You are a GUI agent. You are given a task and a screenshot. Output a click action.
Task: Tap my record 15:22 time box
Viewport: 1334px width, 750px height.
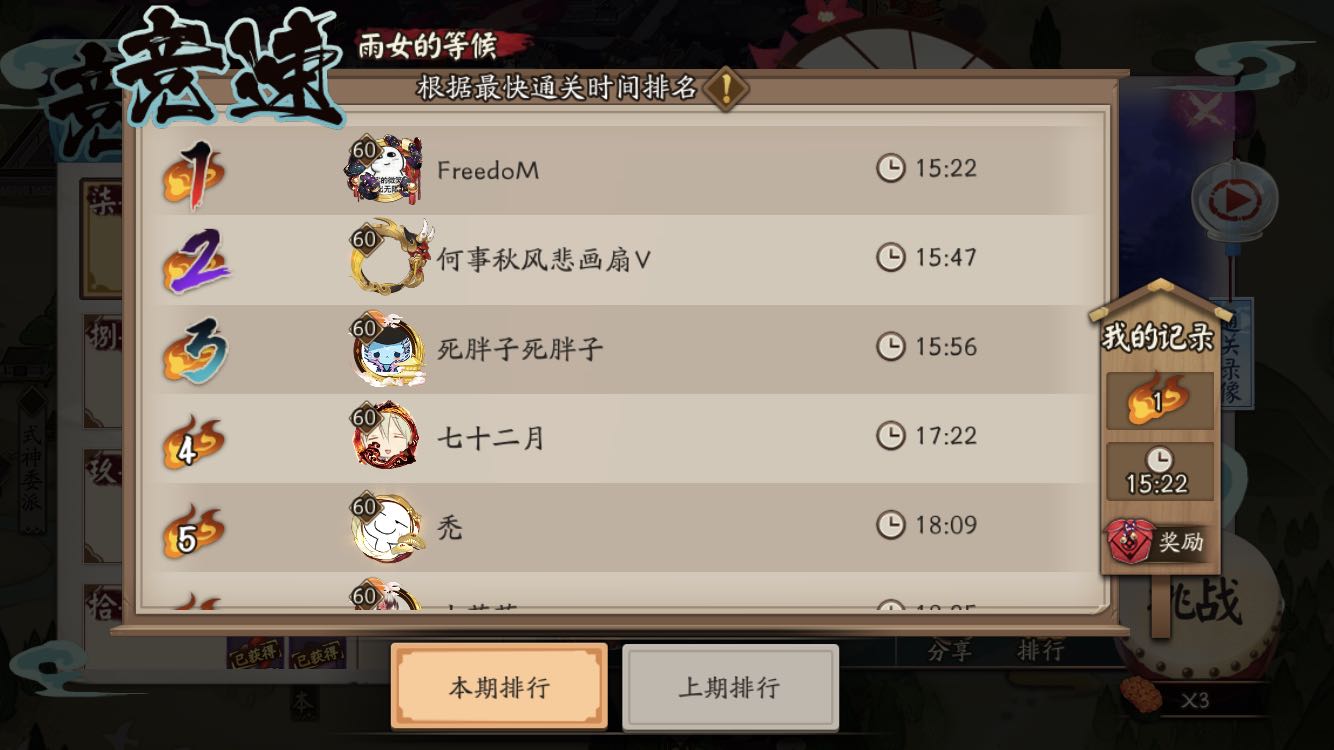(x=1159, y=472)
